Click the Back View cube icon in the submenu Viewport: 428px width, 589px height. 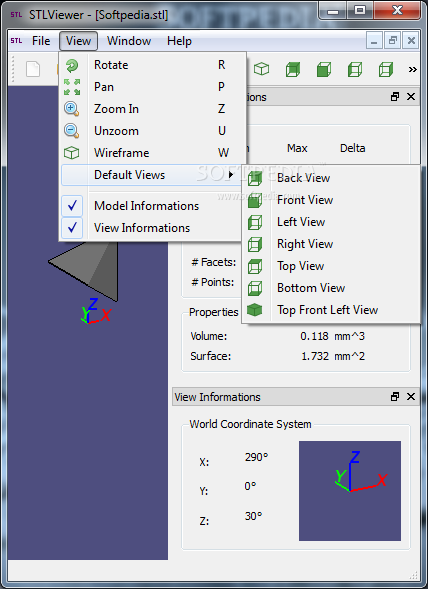[255, 178]
